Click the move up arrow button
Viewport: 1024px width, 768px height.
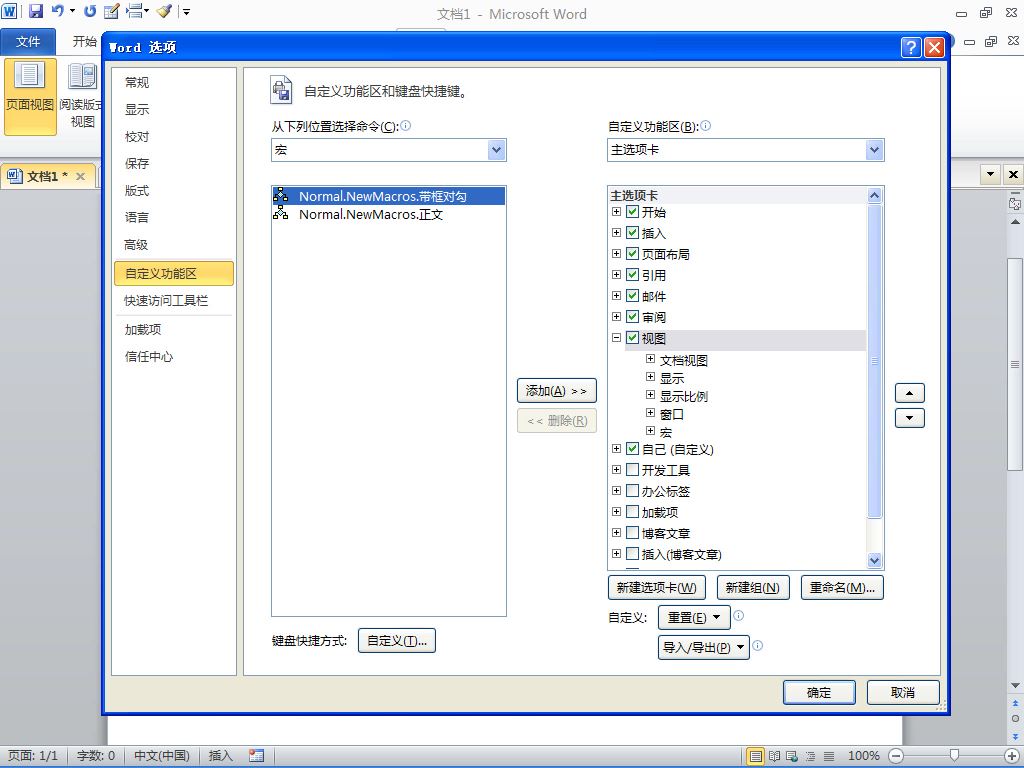(x=910, y=393)
